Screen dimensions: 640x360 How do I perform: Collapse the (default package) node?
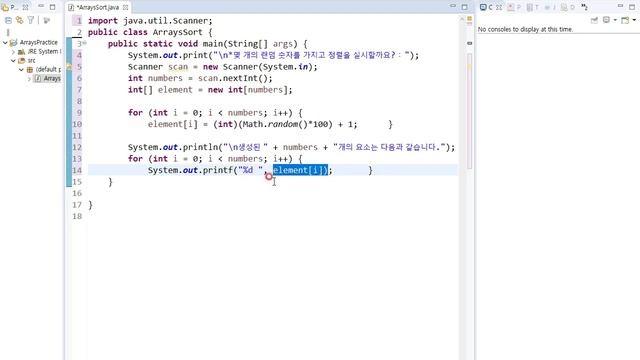click(21, 69)
